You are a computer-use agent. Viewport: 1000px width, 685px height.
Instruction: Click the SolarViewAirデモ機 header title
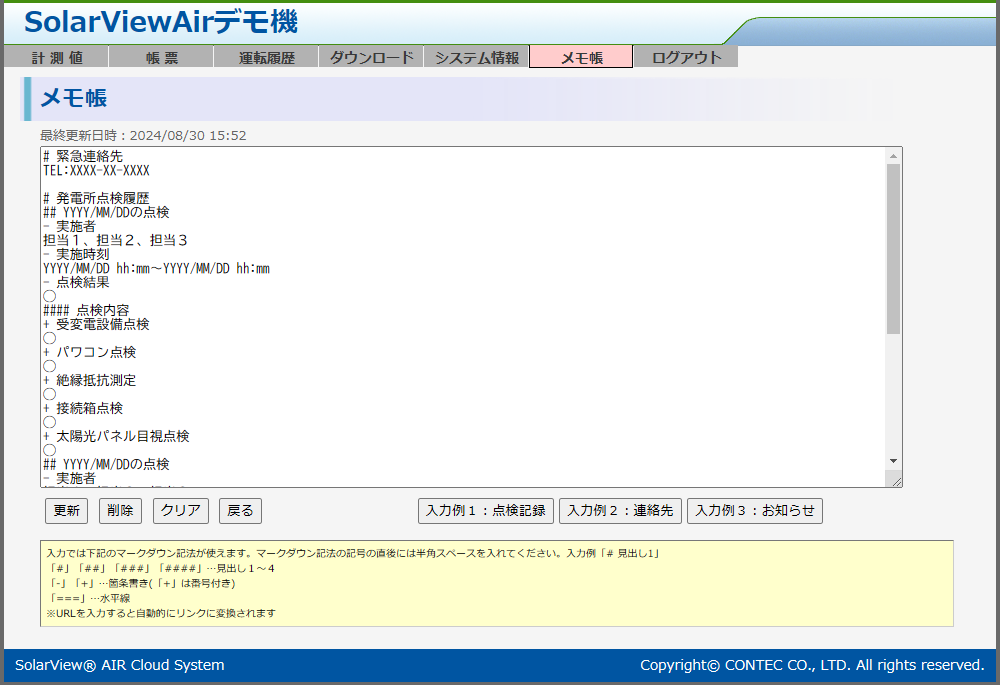(x=160, y=22)
